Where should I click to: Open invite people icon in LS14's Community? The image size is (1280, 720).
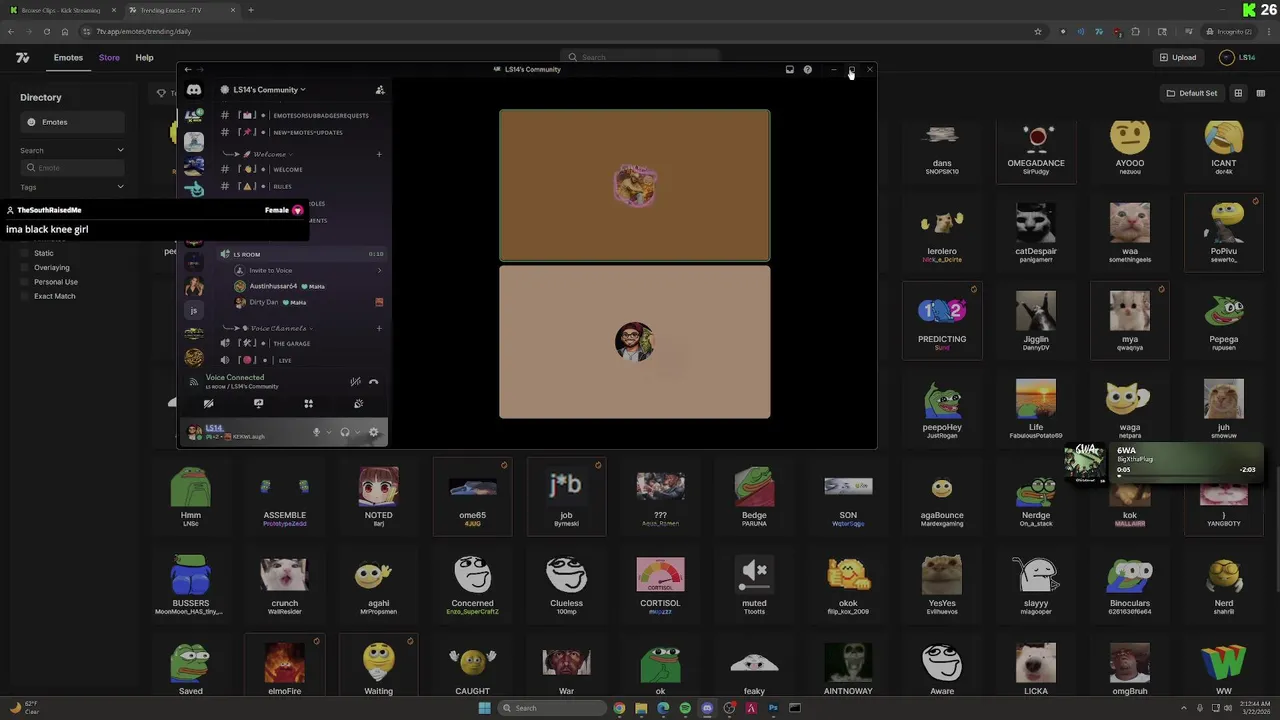[380, 90]
